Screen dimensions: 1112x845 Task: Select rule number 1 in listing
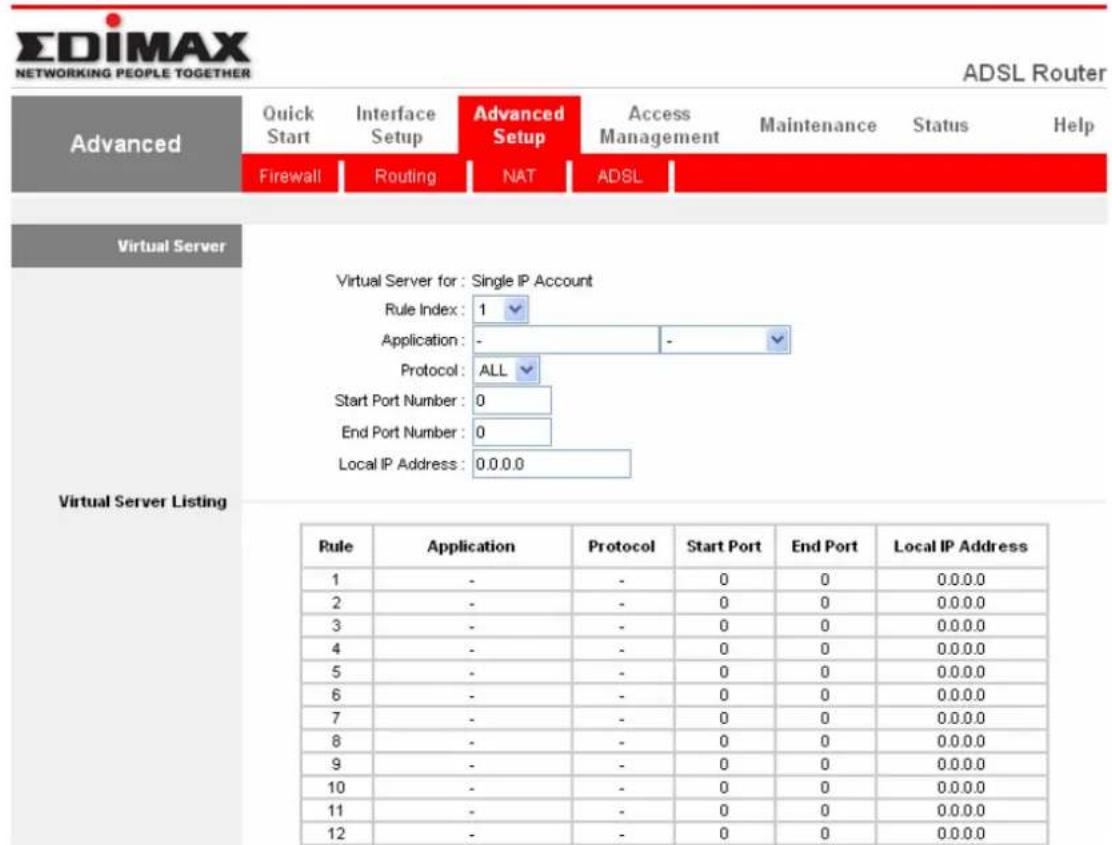pyautogui.click(x=336, y=580)
